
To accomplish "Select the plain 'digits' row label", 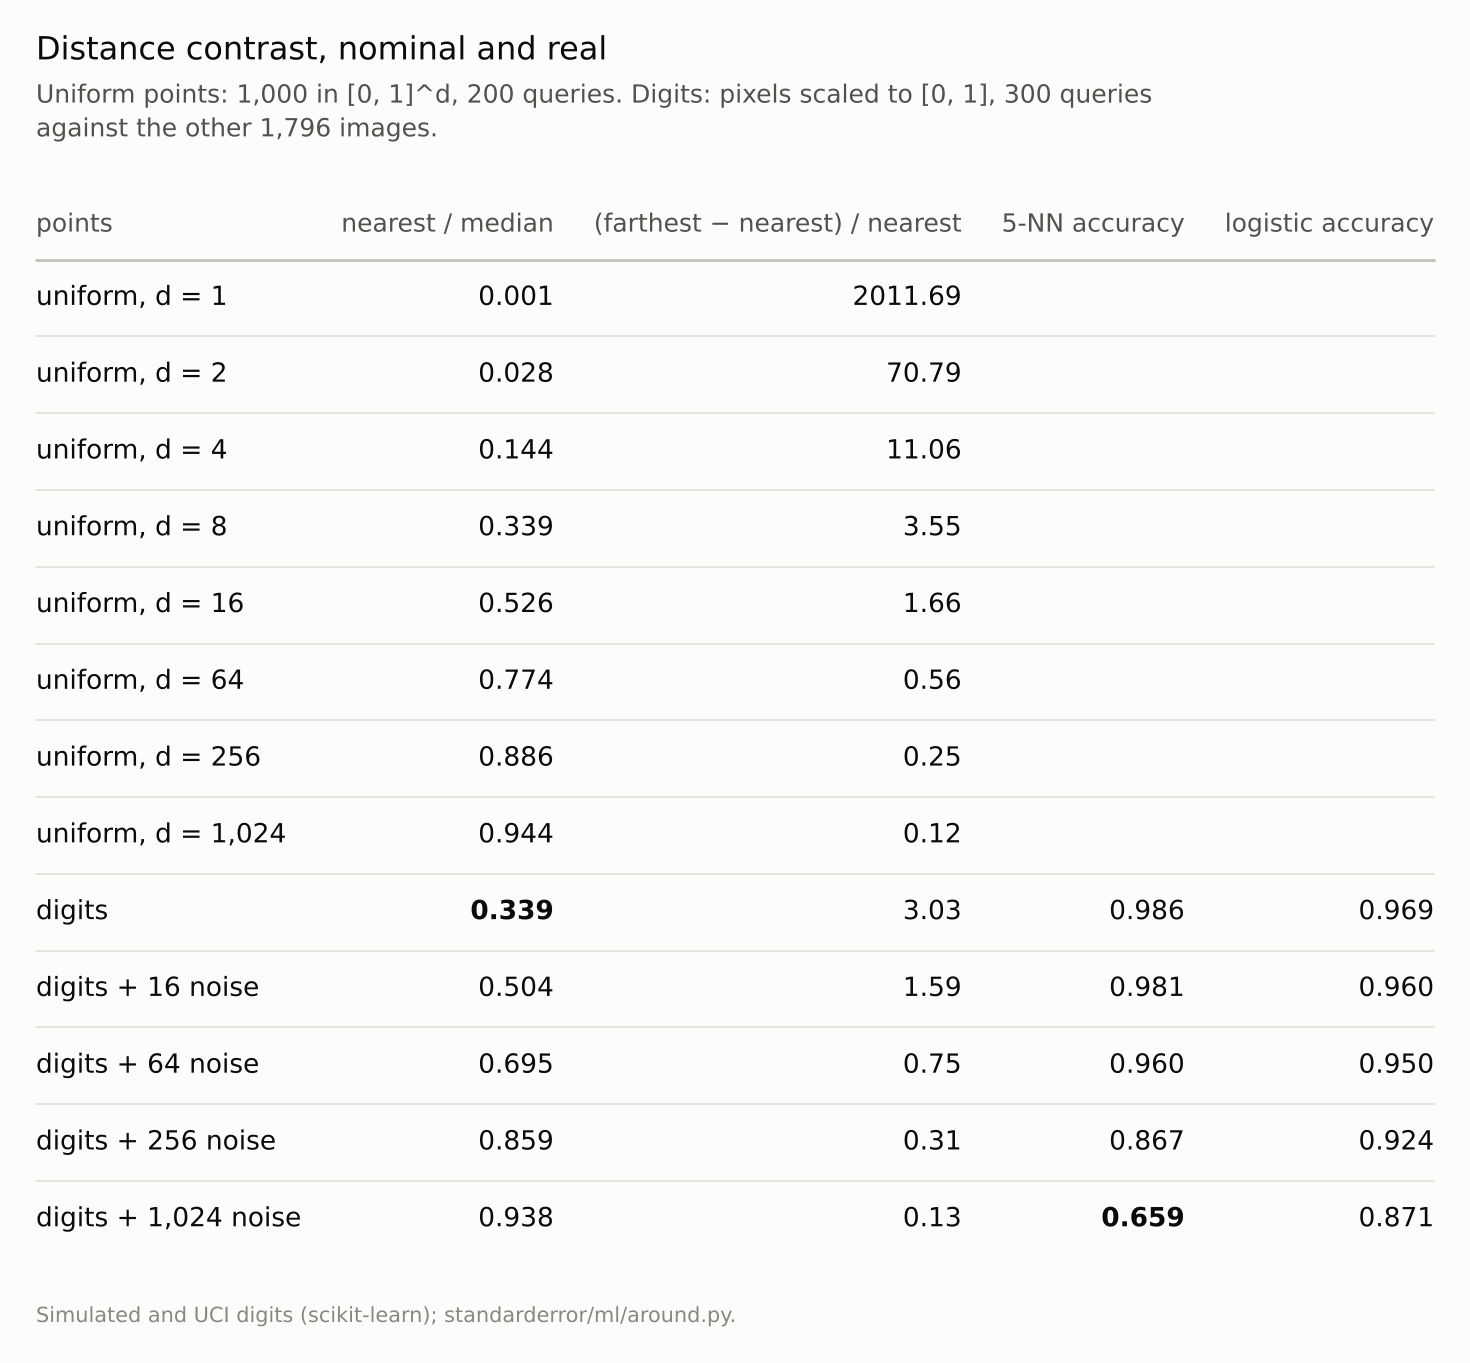I will tap(72, 911).
